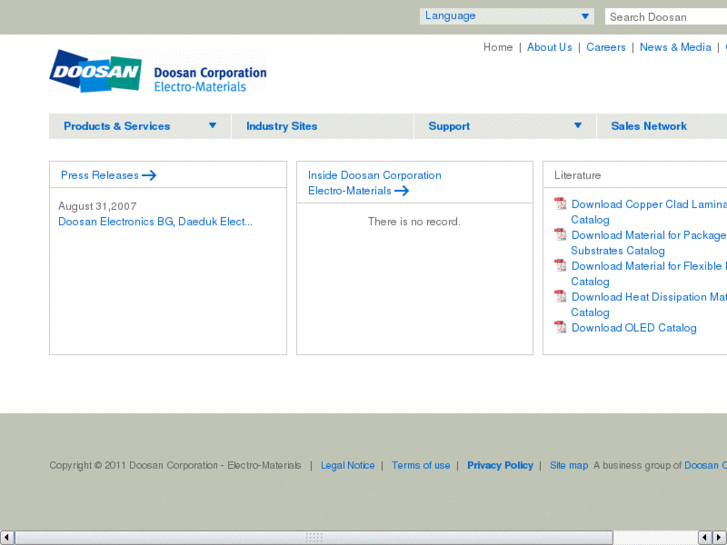Open Inside Doosan Corporation Electro-Materials link

point(375,183)
